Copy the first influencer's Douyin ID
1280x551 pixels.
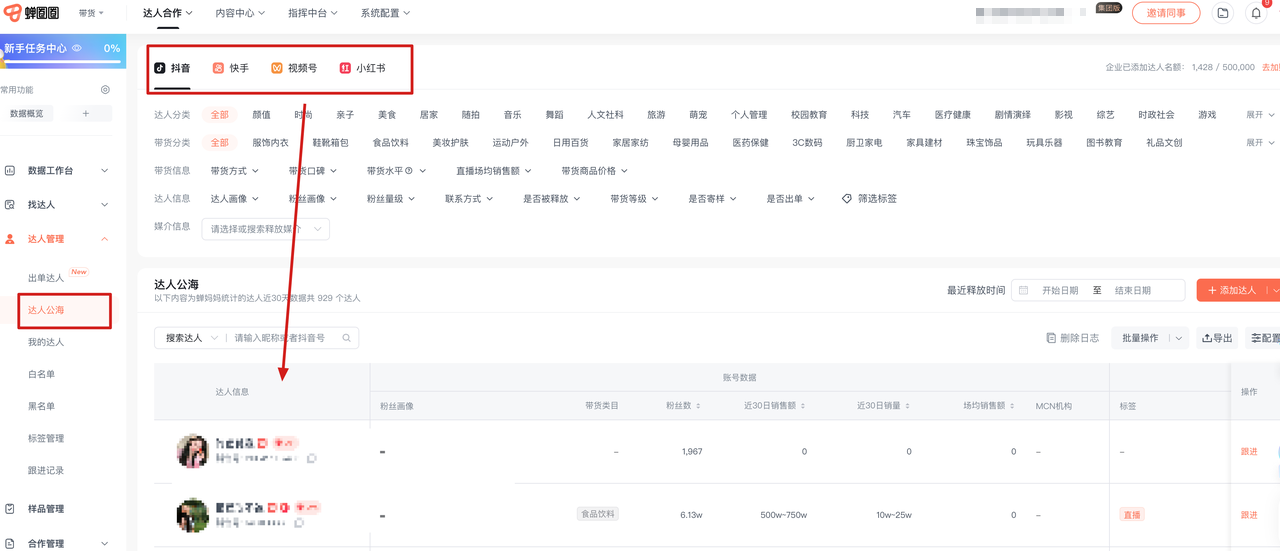pyautogui.click(x=312, y=458)
